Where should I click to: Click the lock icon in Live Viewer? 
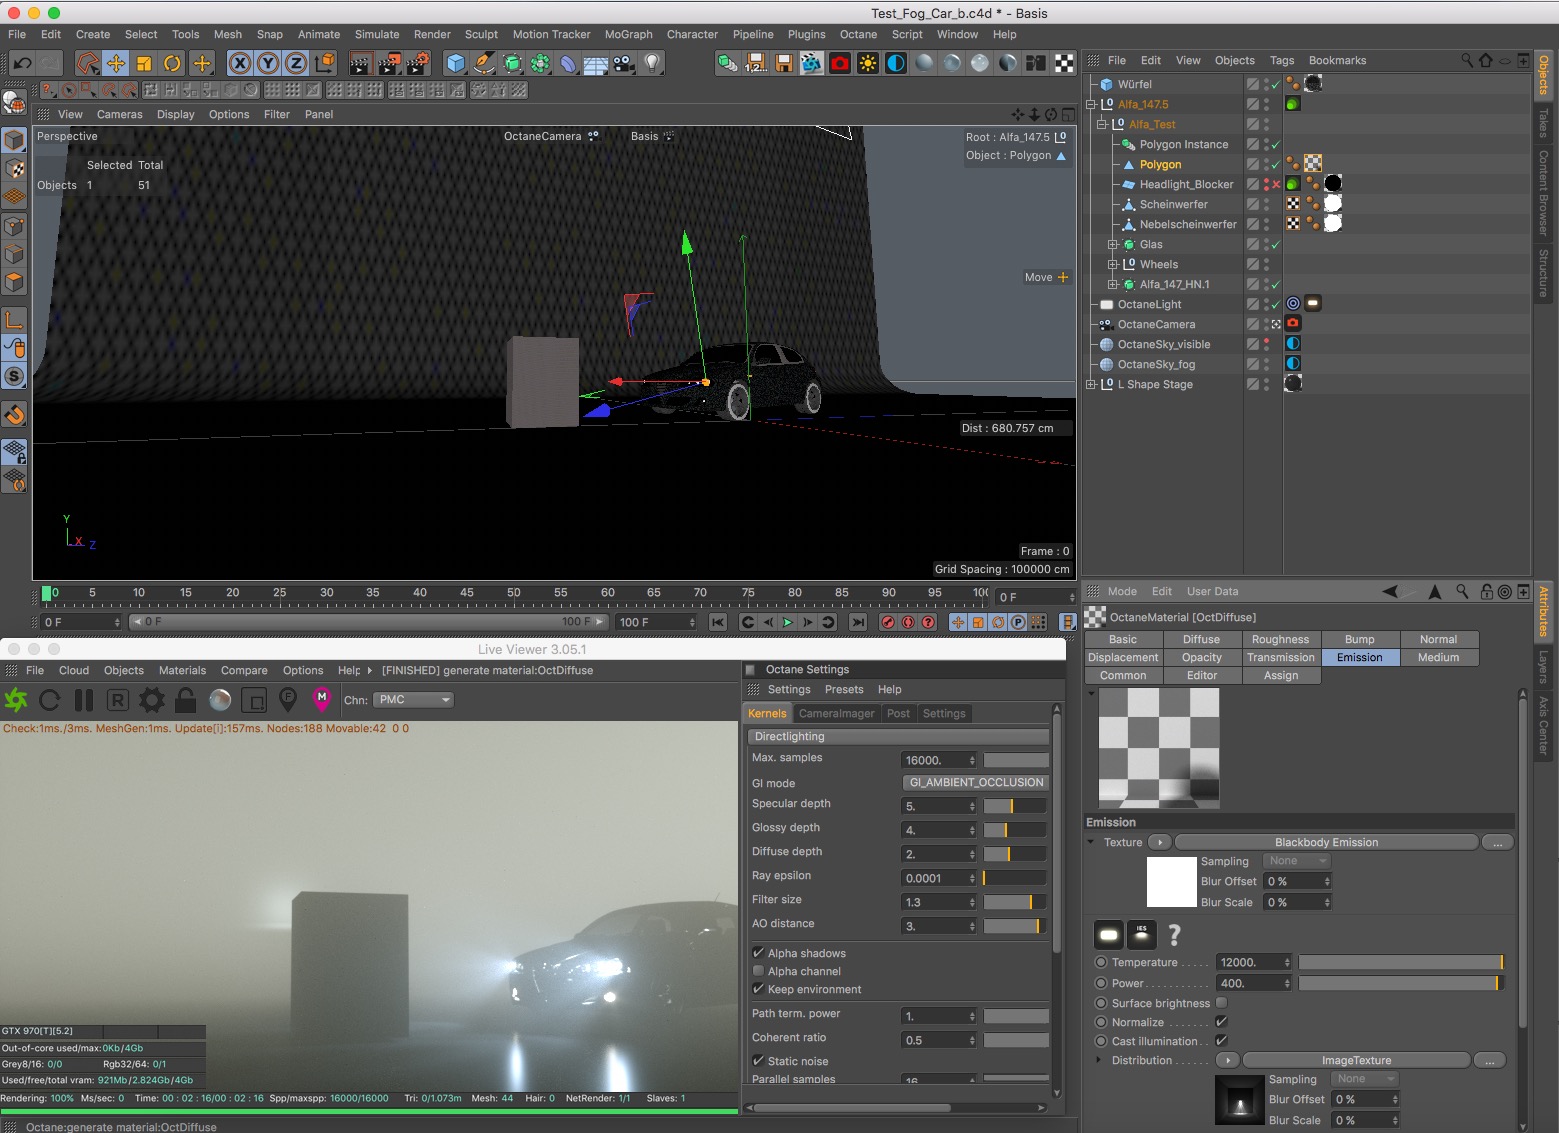185,700
